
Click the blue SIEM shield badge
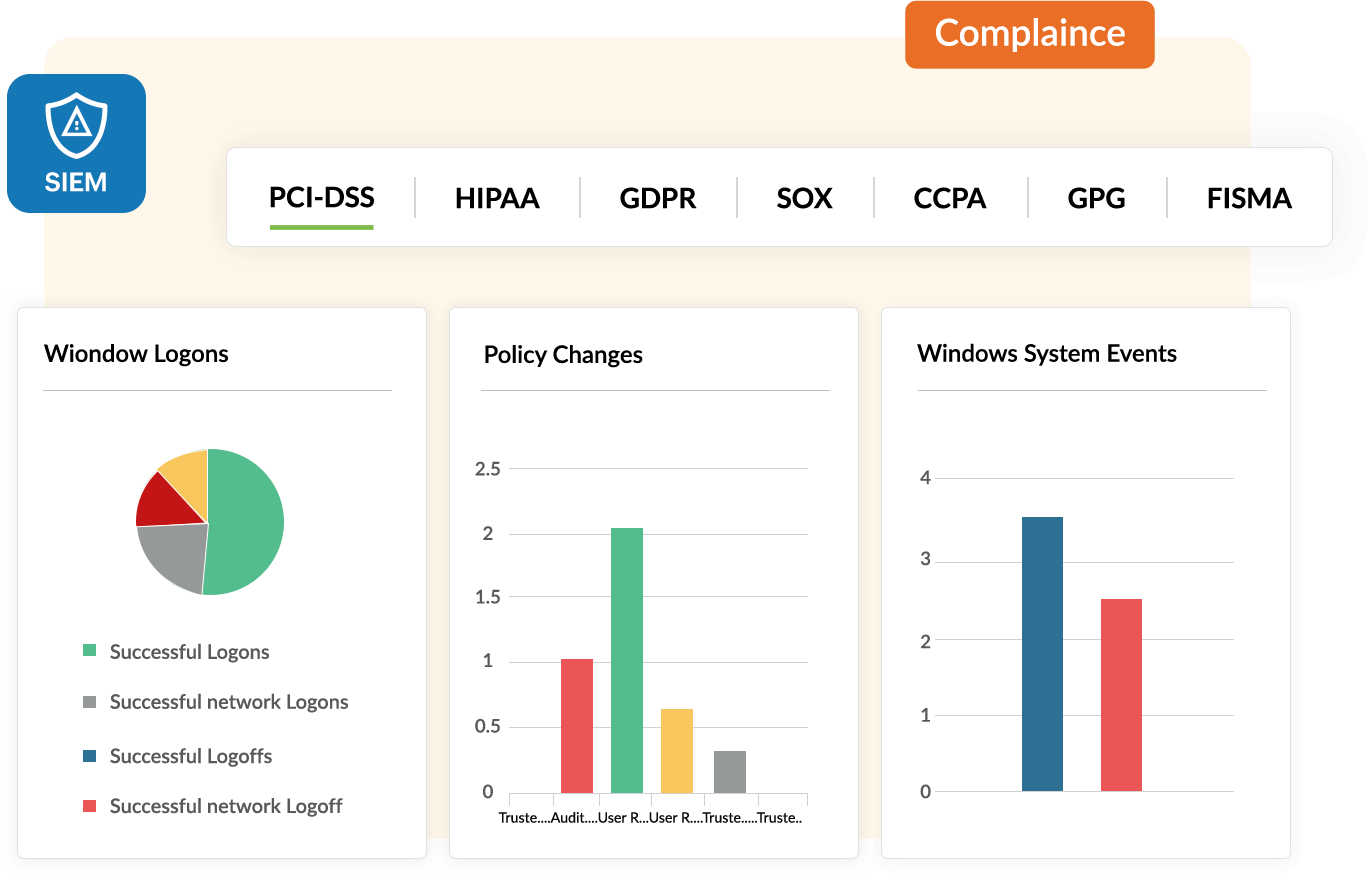tap(76, 143)
